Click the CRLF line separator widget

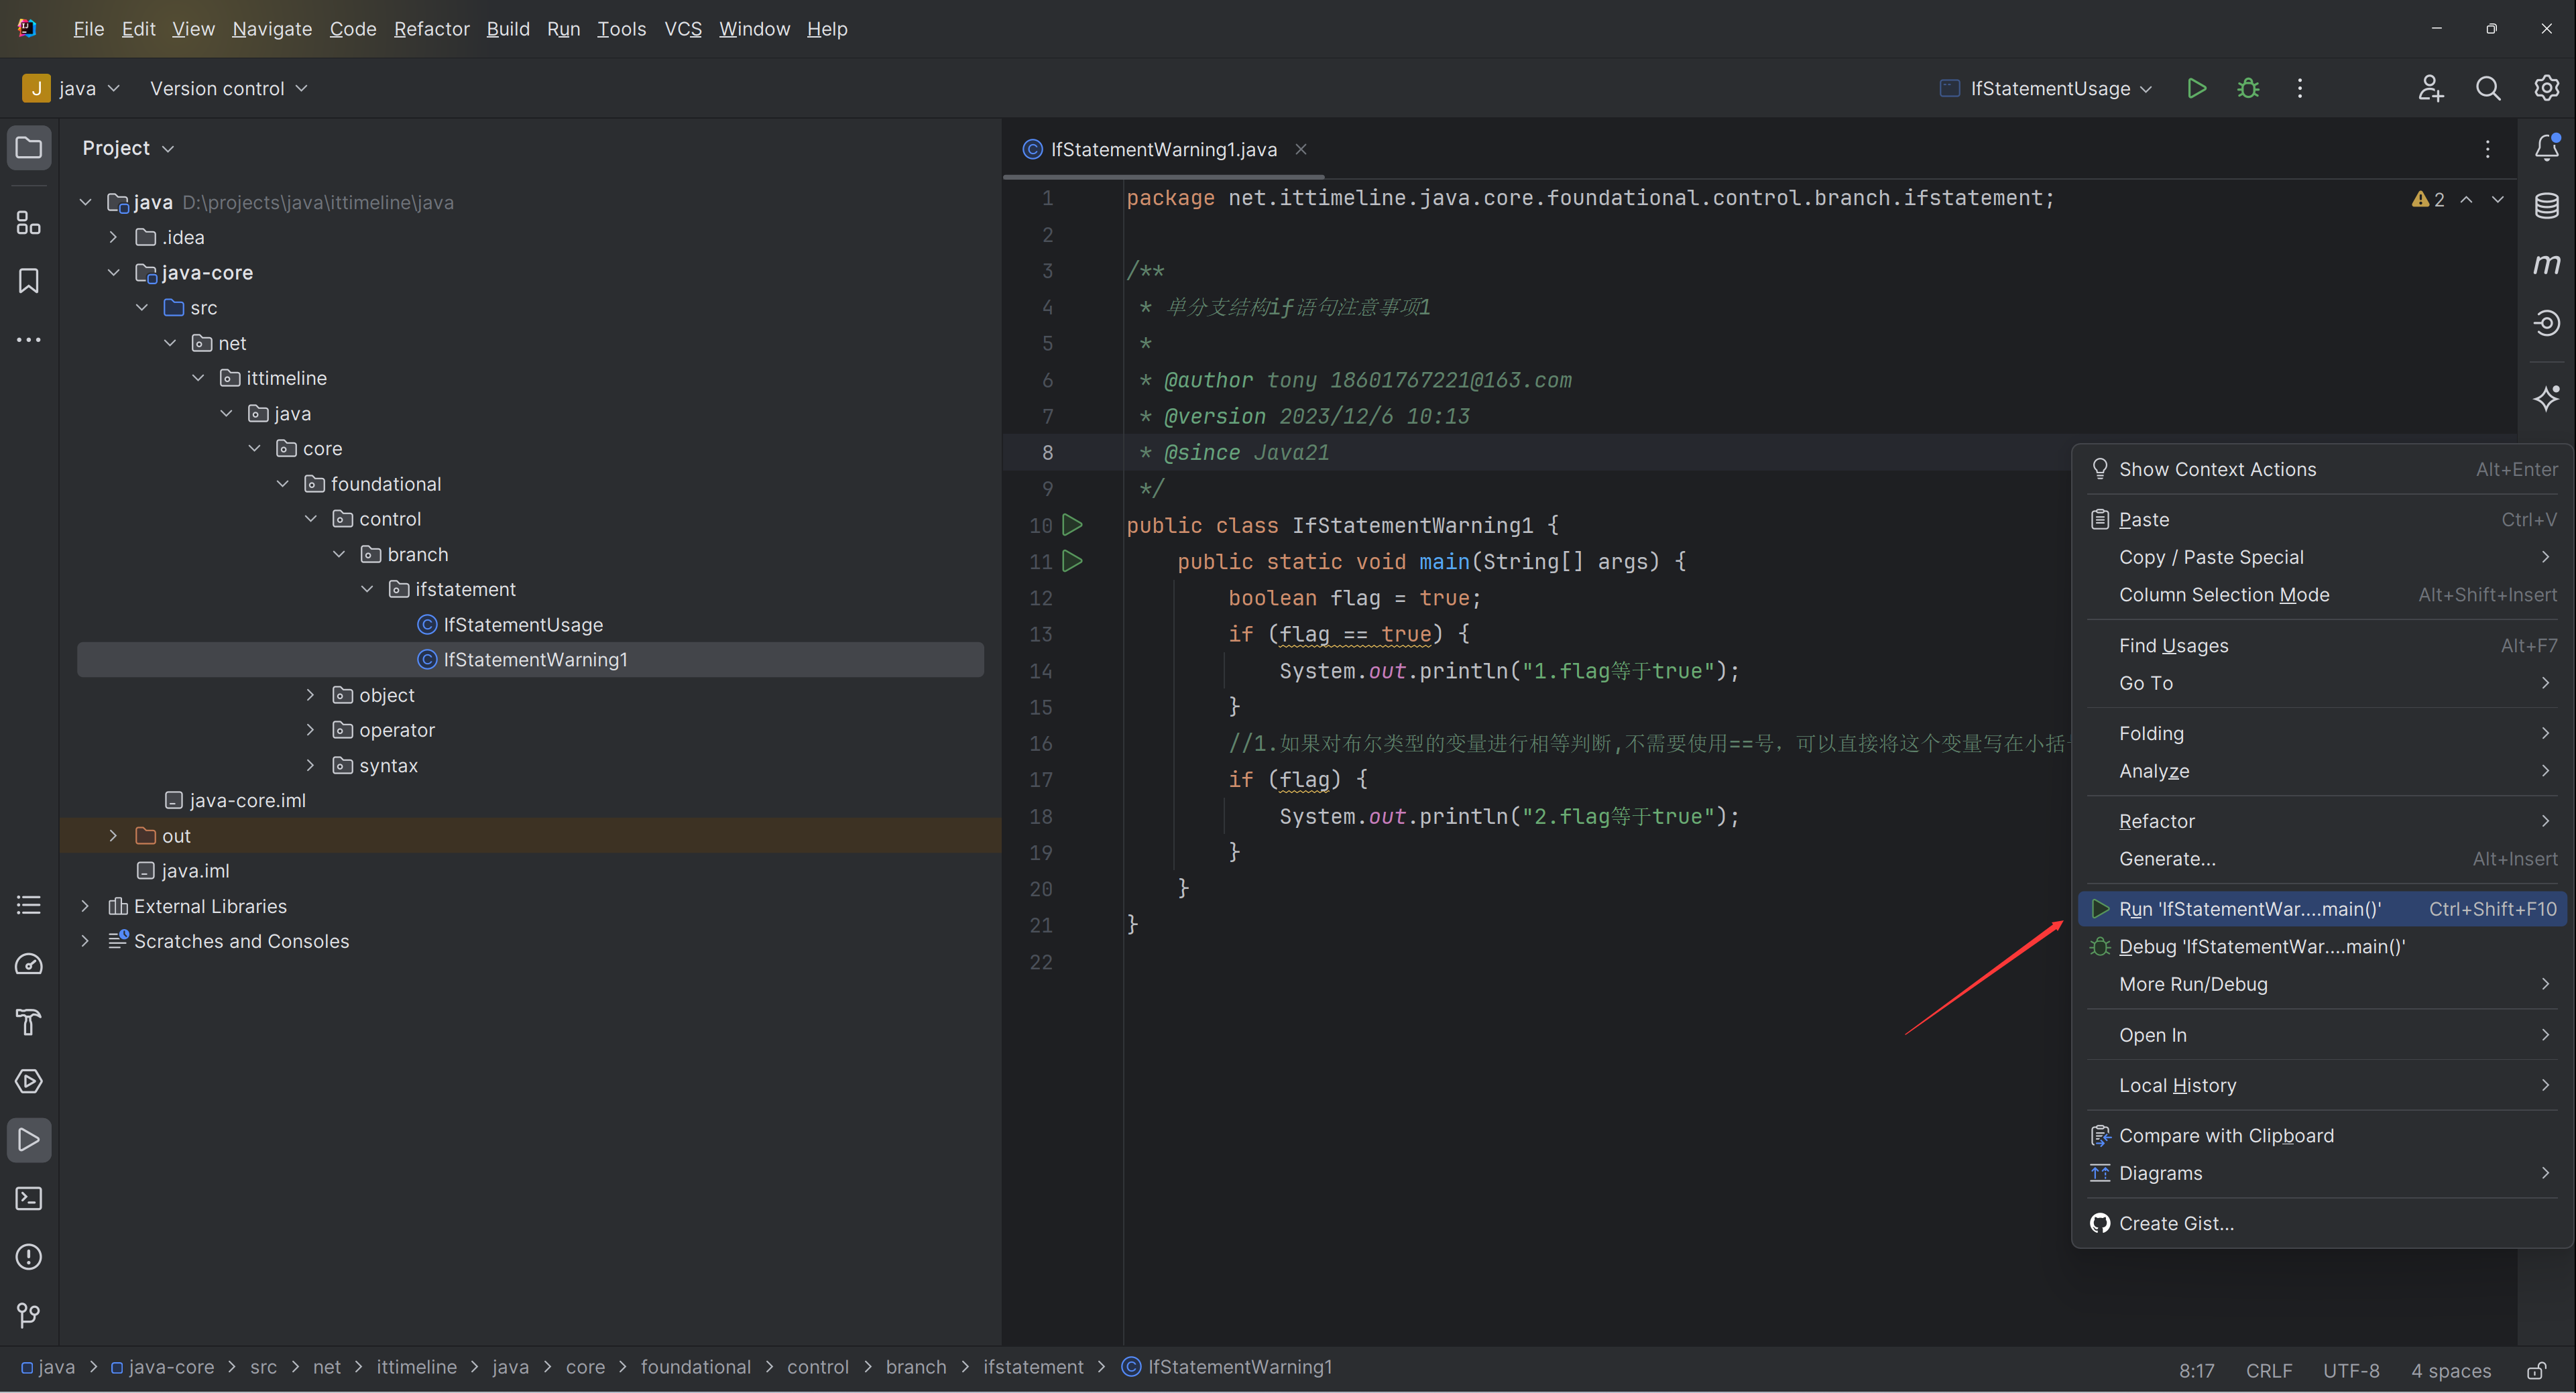[2268, 1370]
